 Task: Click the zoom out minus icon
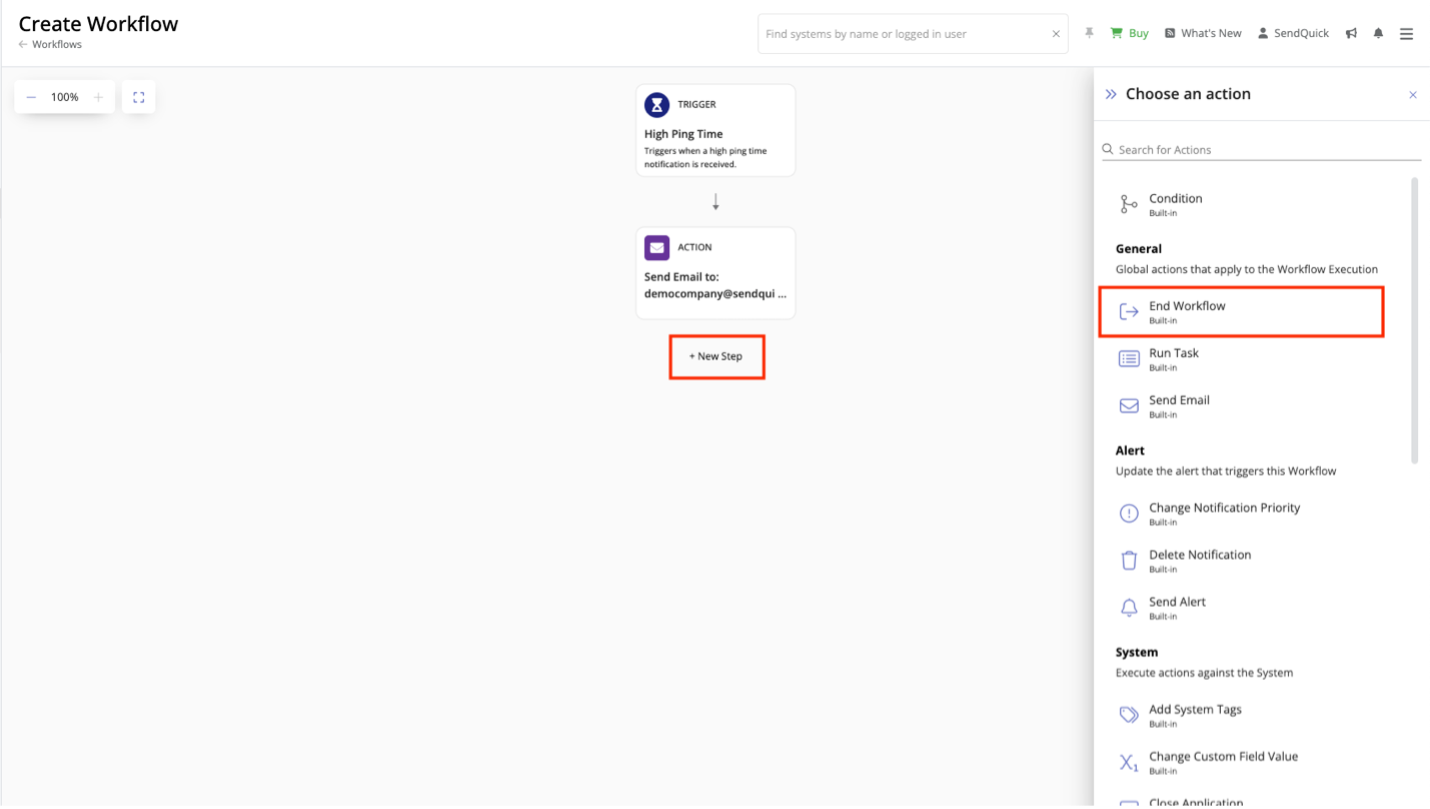[x=31, y=97]
